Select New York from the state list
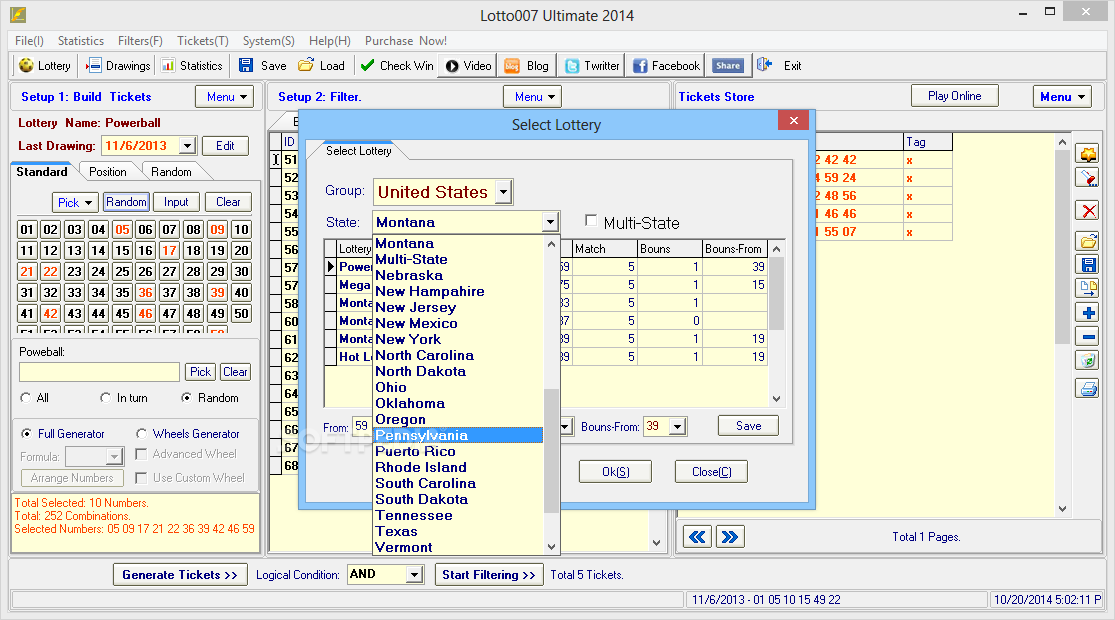This screenshot has height=620, width=1115. pos(458,339)
